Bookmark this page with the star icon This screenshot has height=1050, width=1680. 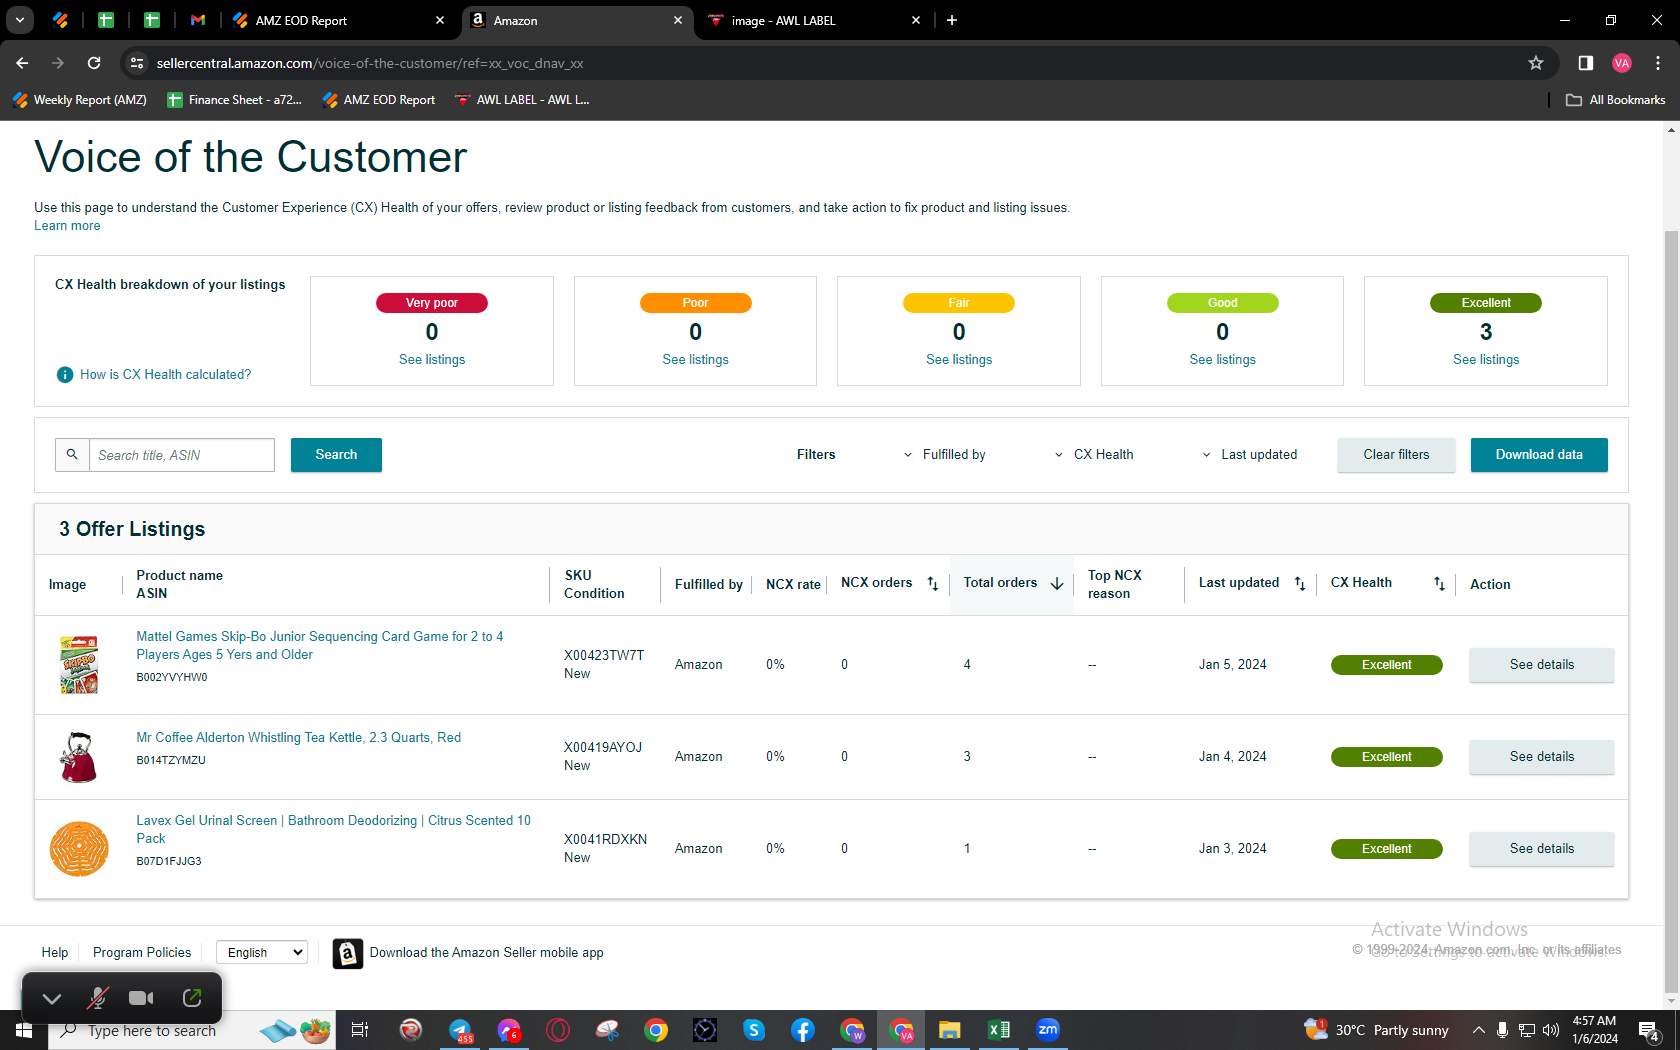tap(1536, 63)
